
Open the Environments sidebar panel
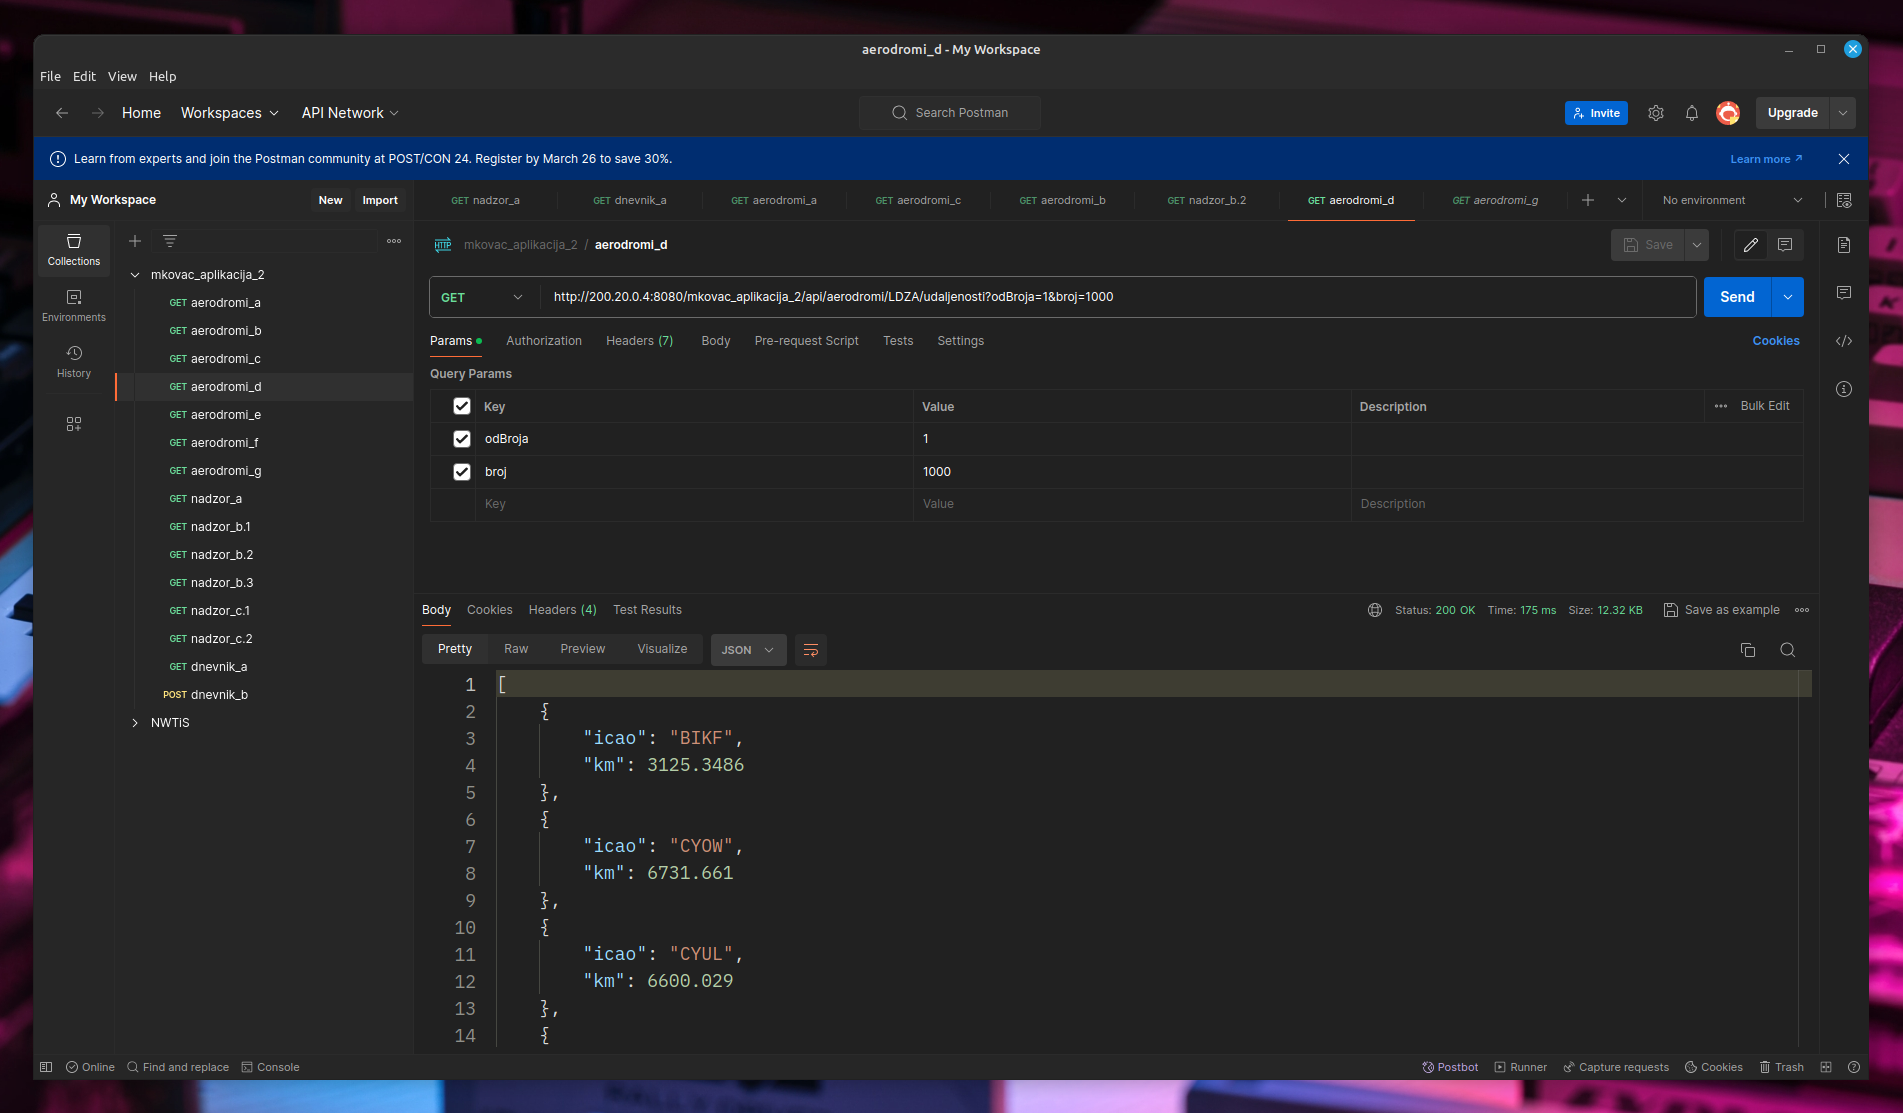pyautogui.click(x=74, y=305)
